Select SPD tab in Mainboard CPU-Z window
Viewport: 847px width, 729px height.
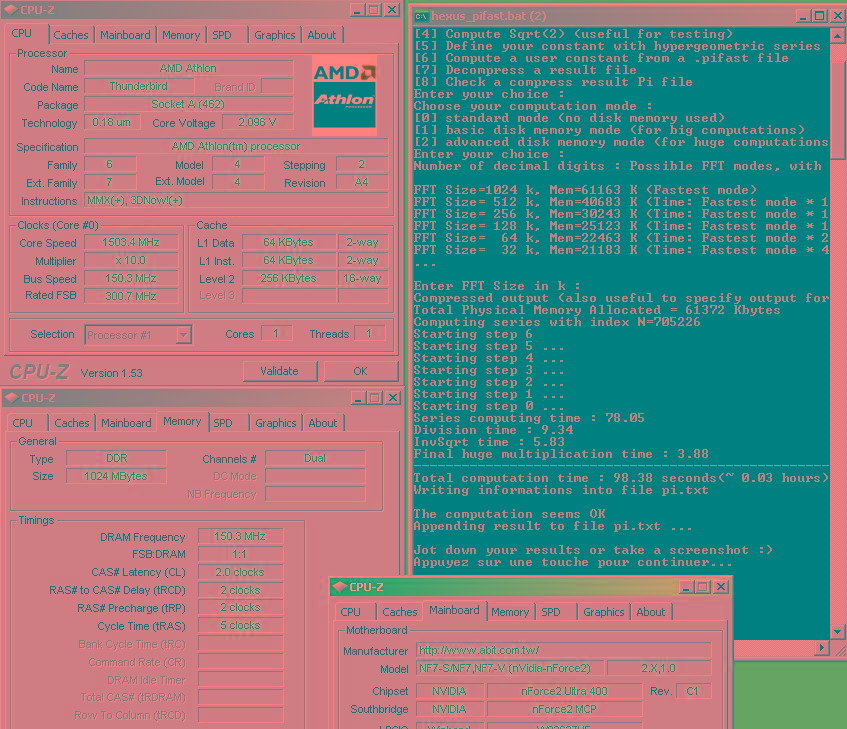click(x=551, y=612)
